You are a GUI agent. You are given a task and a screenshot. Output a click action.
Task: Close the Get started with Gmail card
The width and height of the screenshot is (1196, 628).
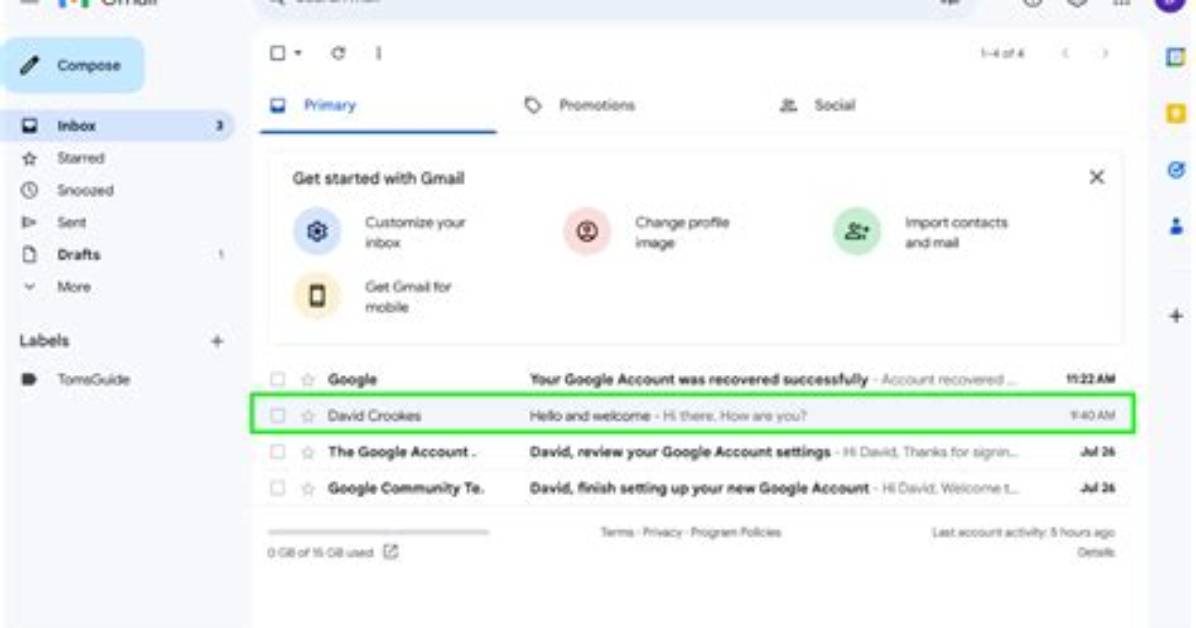[1097, 177]
